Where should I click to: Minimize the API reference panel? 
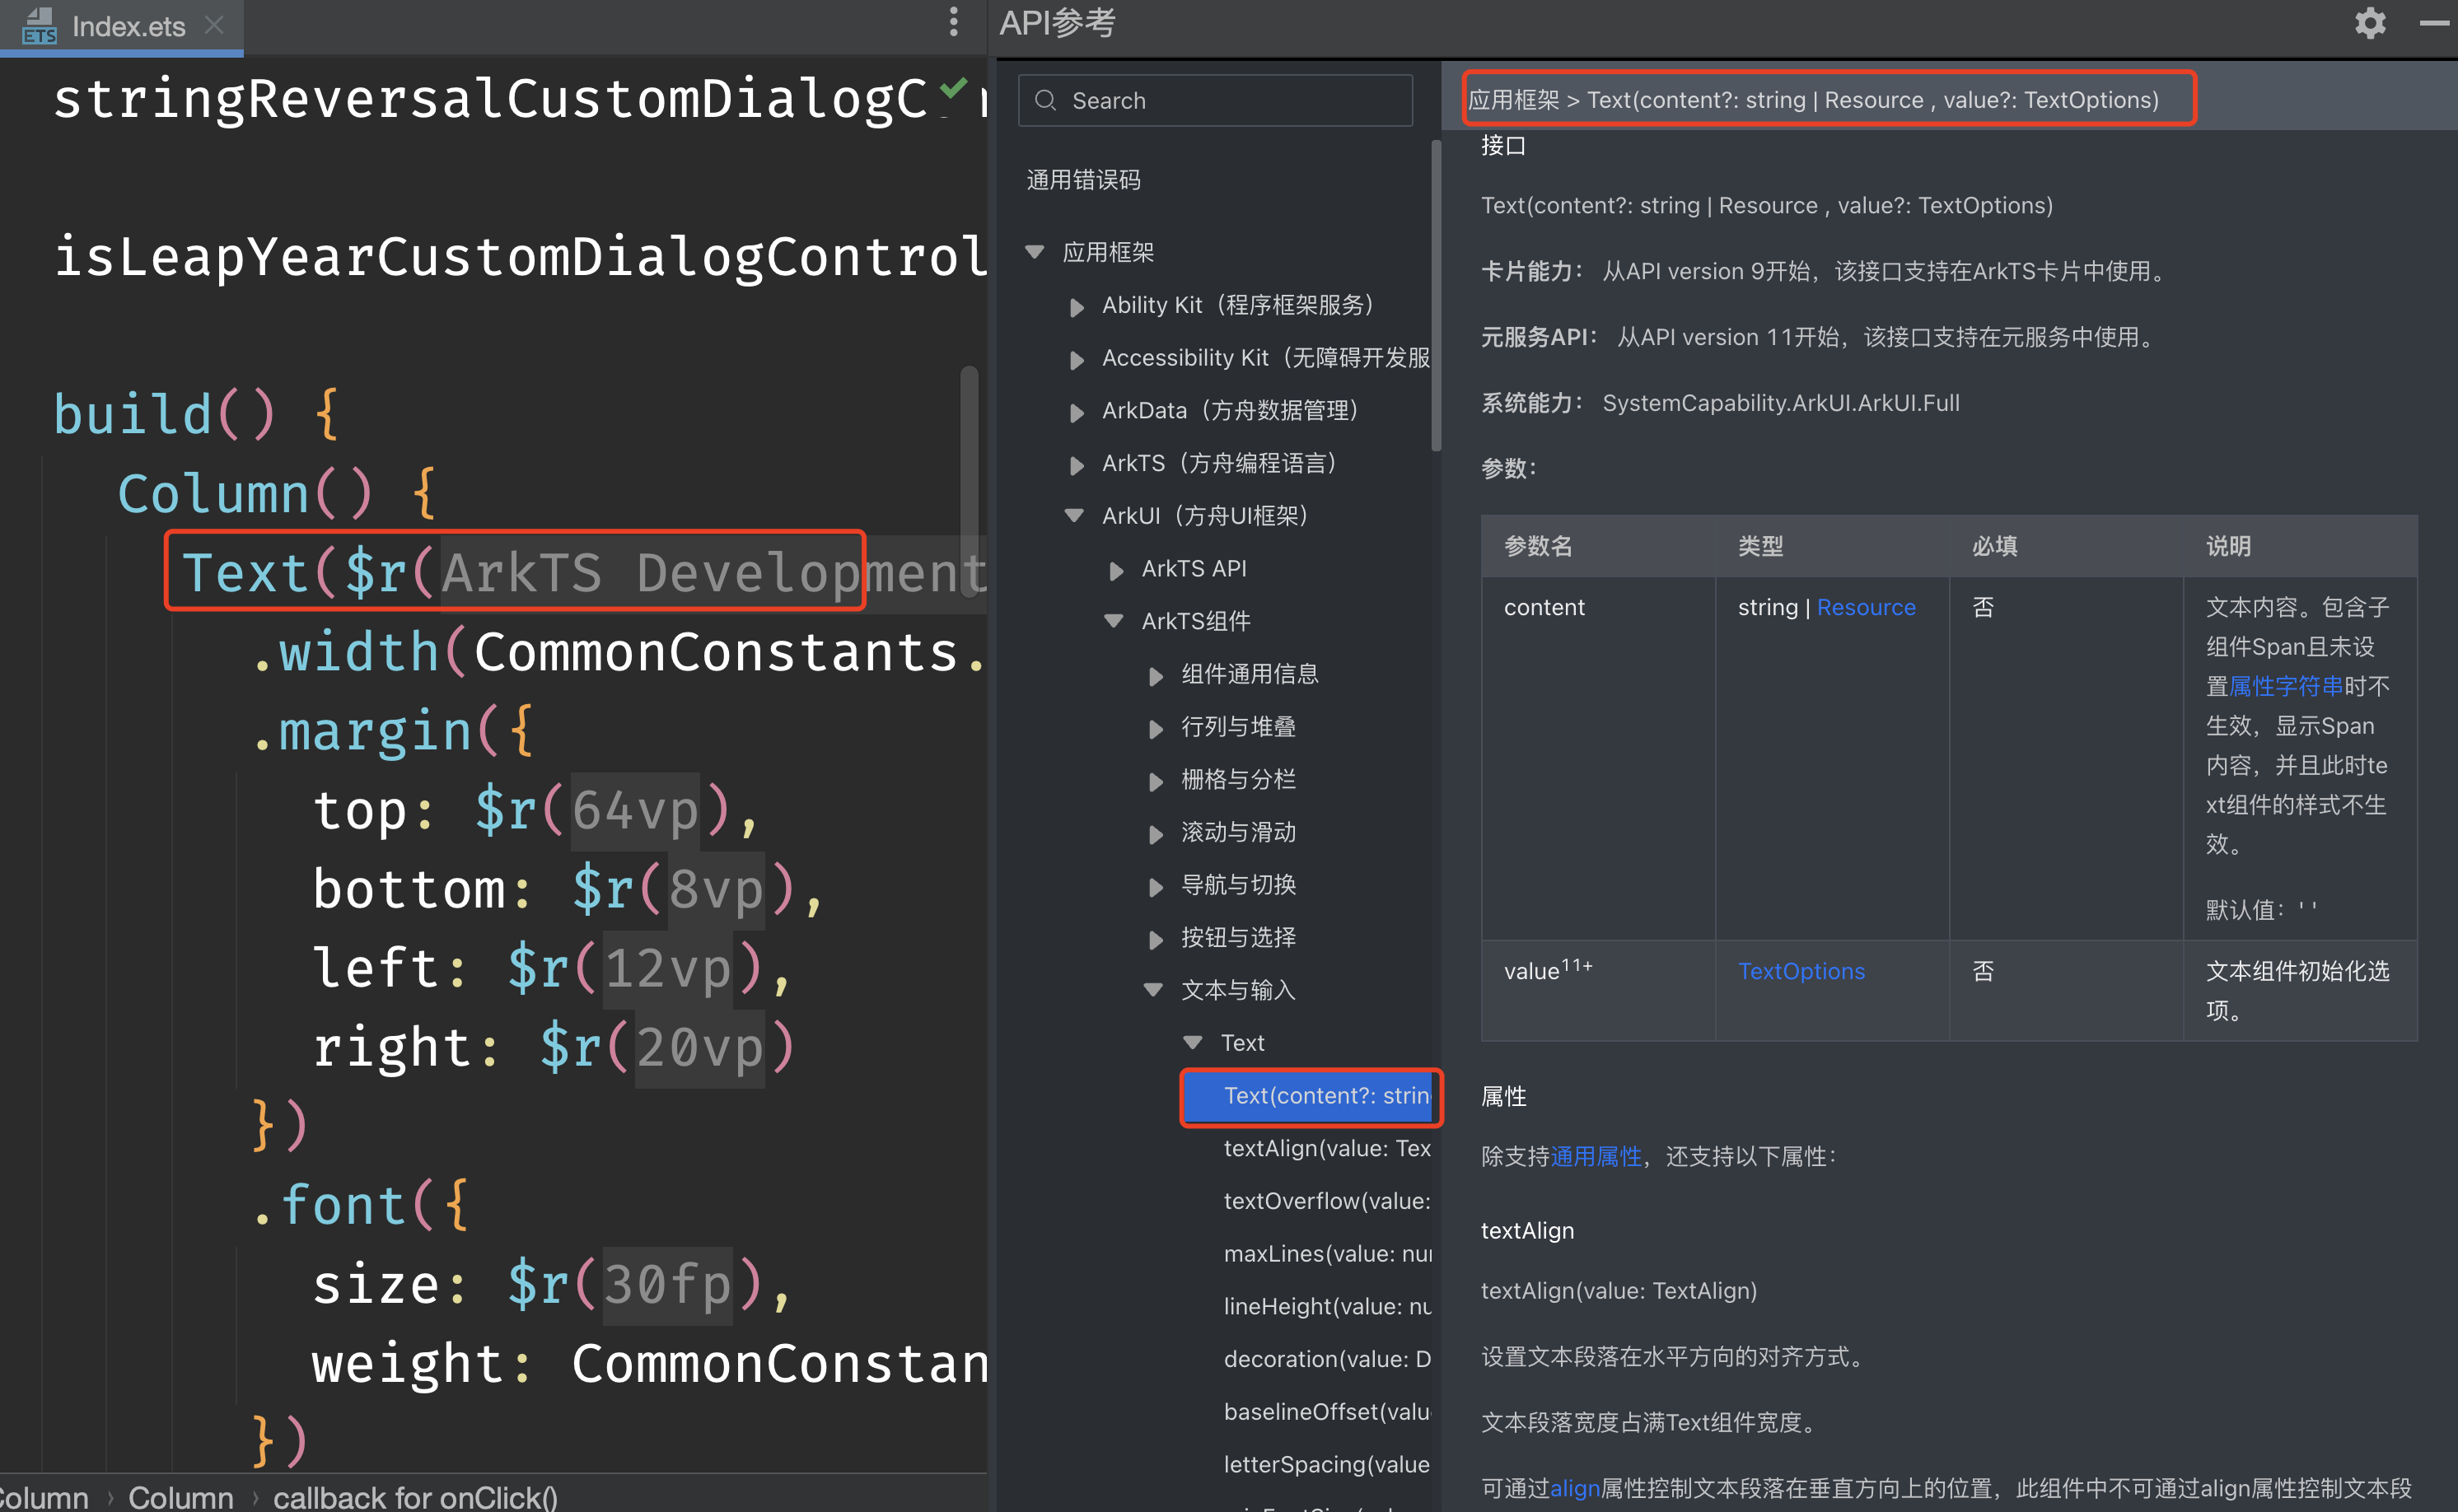2433,23
